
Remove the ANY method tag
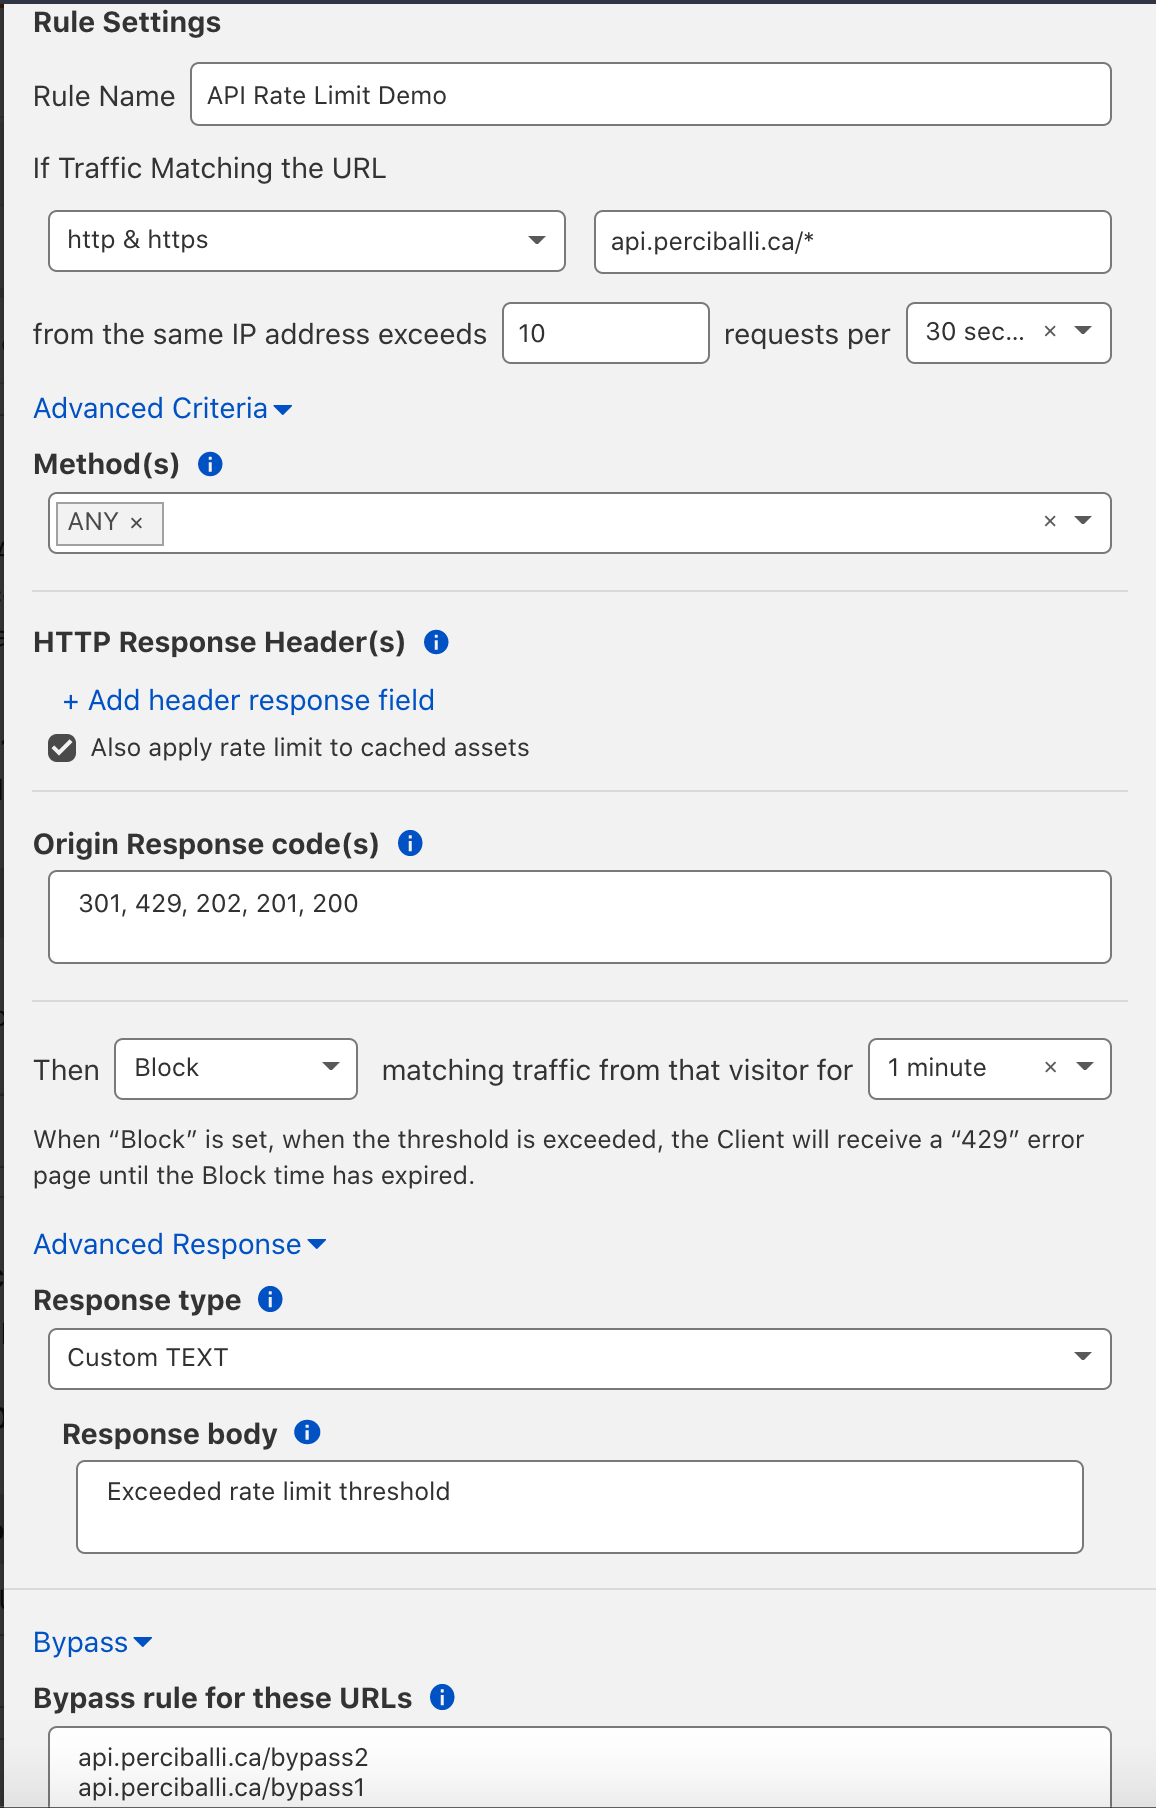[137, 523]
